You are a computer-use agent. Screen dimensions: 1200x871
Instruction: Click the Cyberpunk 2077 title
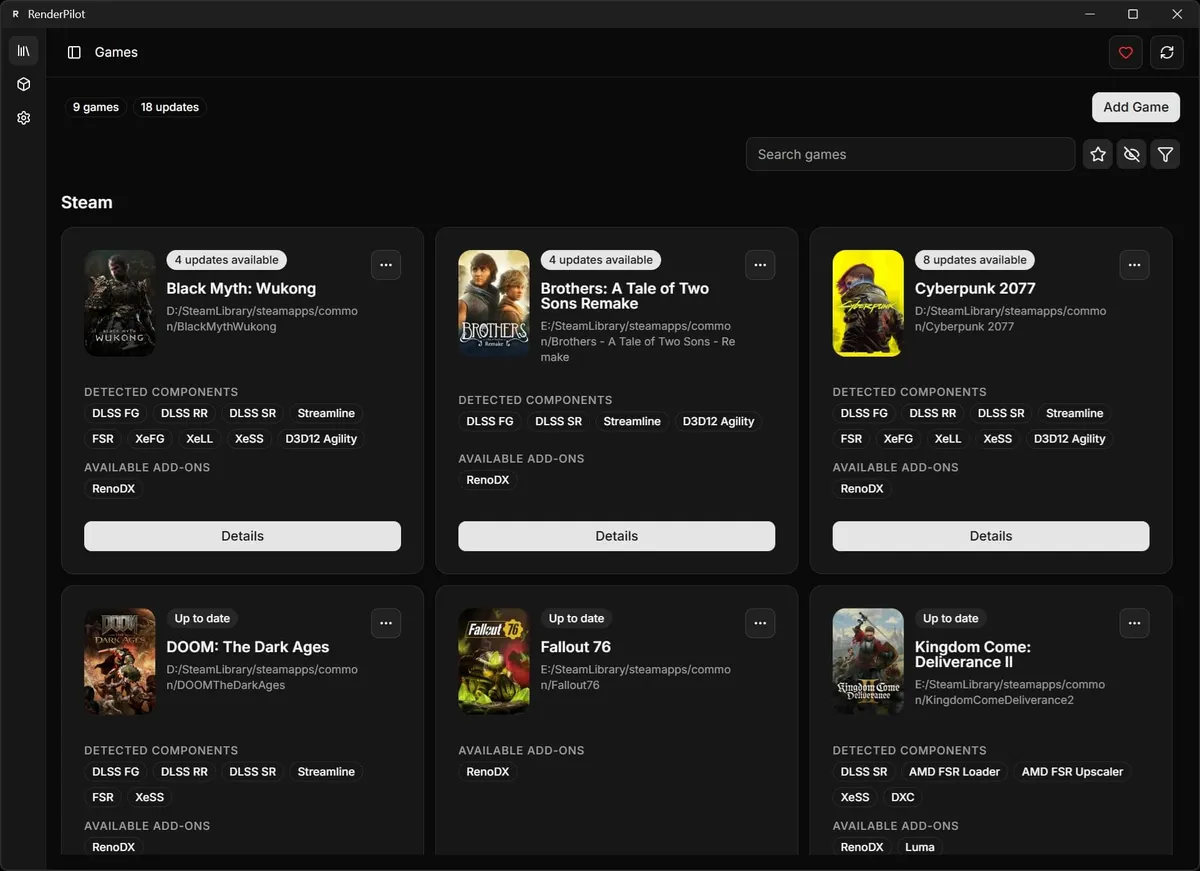(975, 289)
